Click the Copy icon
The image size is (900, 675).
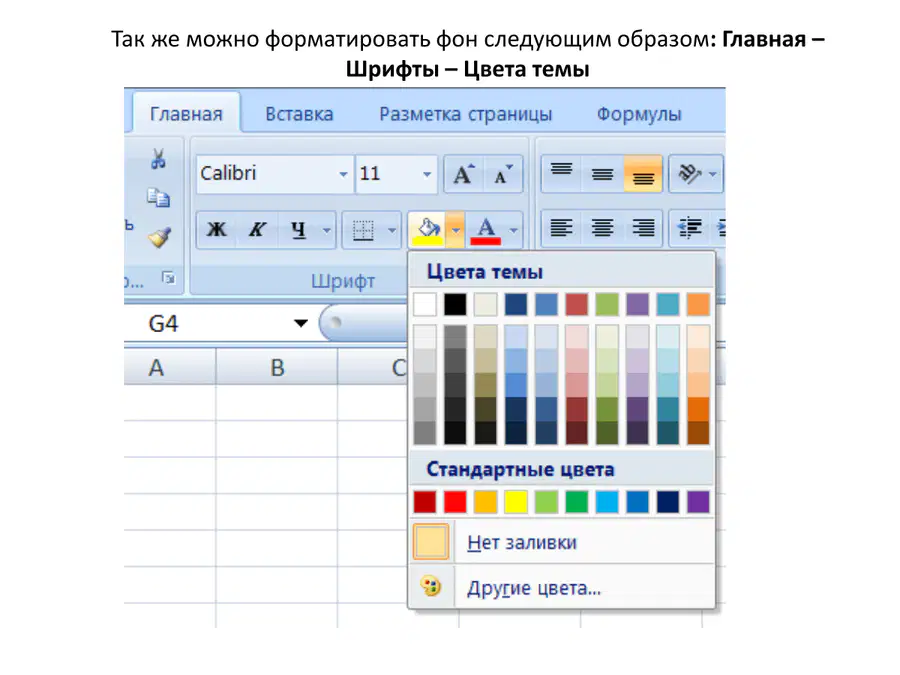(x=158, y=198)
